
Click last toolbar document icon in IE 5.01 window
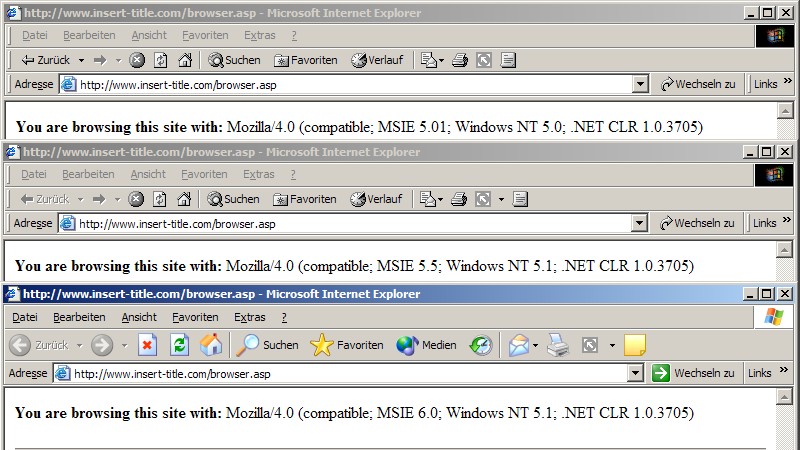pyautogui.click(x=508, y=60)
